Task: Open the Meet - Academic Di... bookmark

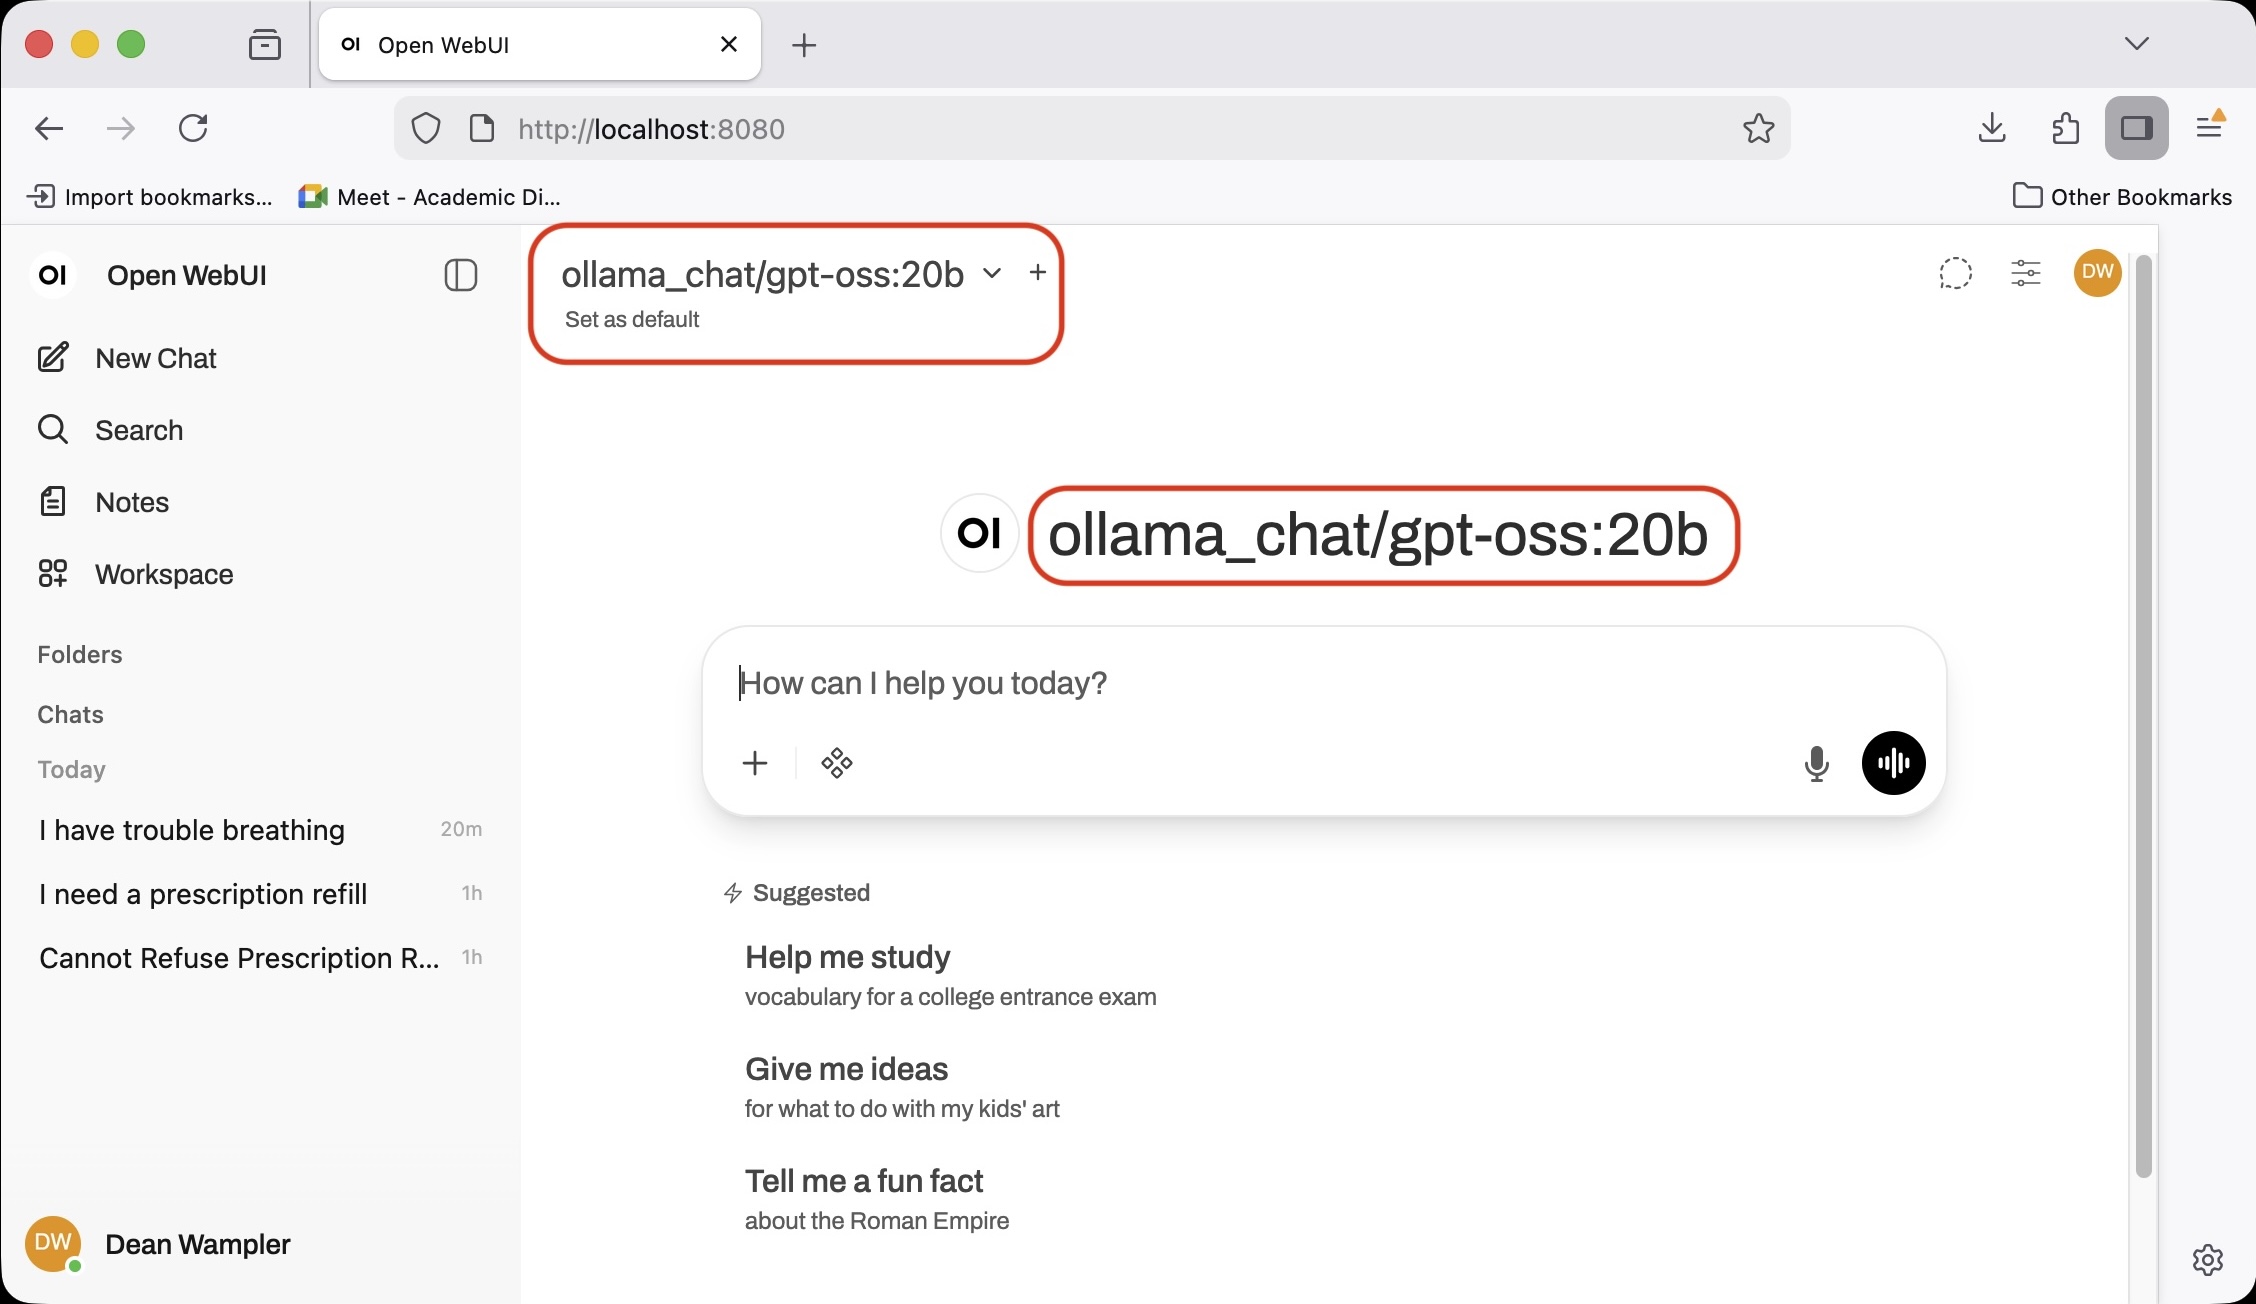Action: 430,196
